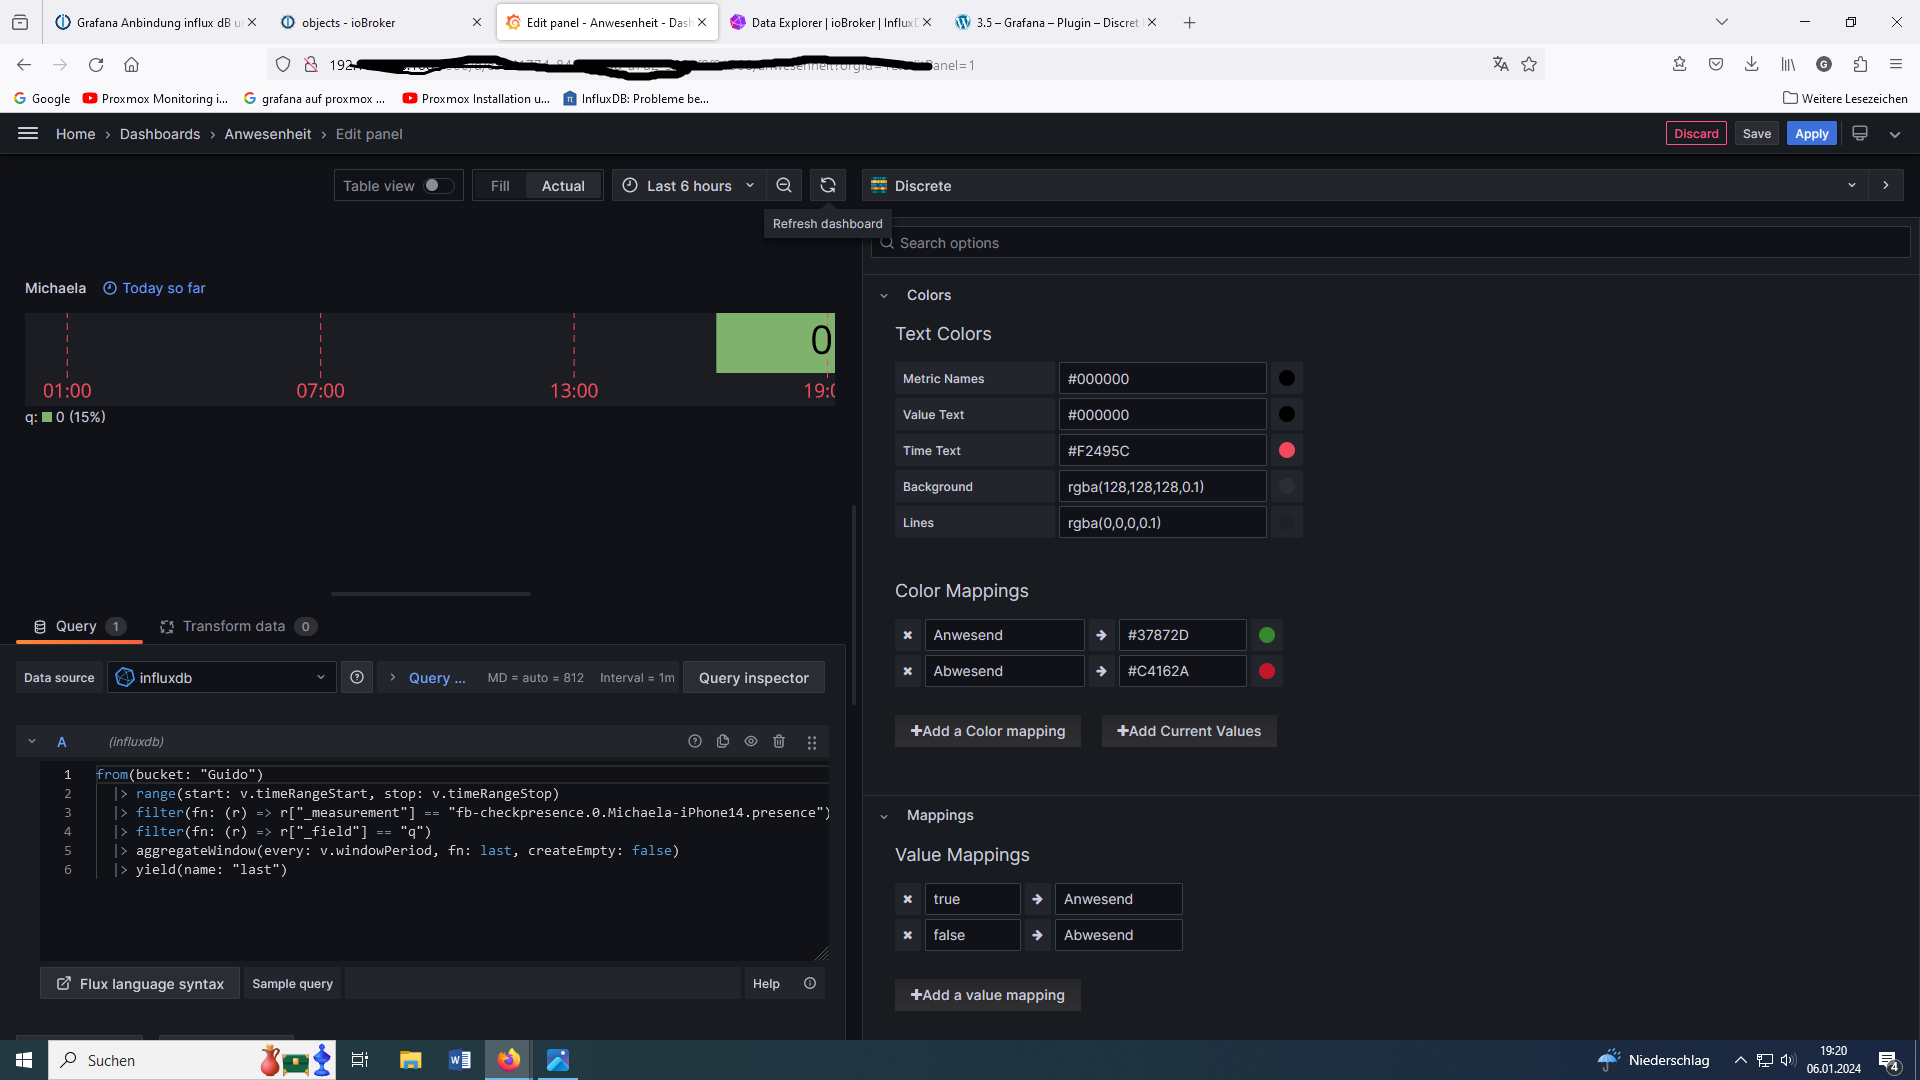Select the Fill display option
Image resolution: width=1920 pixels, height=1080 pixels.
pos(500,185)
